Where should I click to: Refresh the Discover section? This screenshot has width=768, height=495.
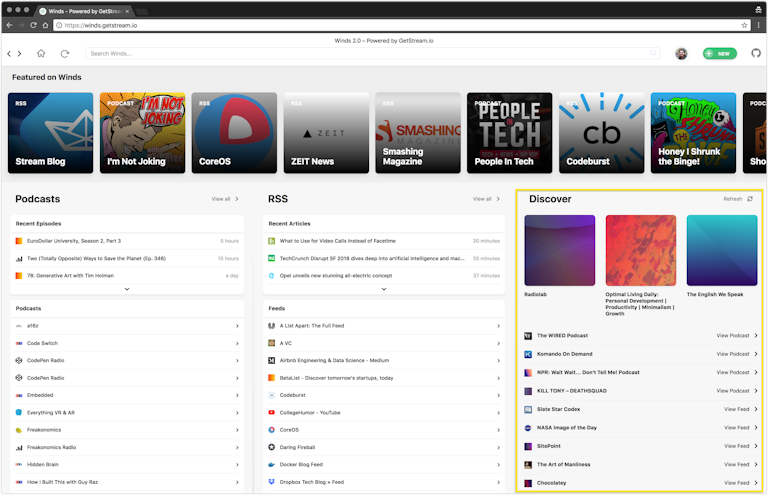click(x=738, y=199)
